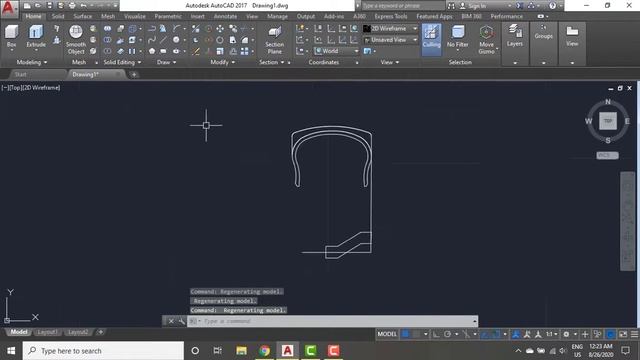The height and width of the screenshot is (360, 640).
Task: Click the Polyline tool in Draw panel
Action: tap(152, 29)
